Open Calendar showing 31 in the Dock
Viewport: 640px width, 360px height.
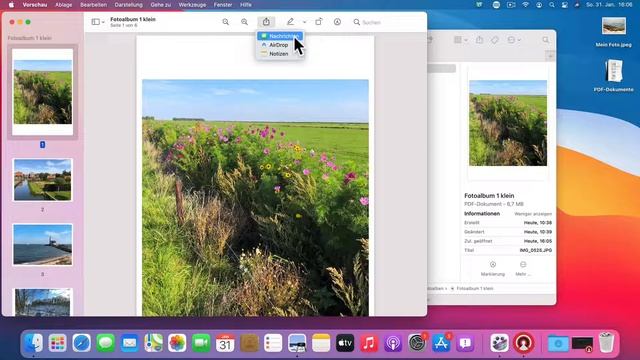(x=225, y=343)
